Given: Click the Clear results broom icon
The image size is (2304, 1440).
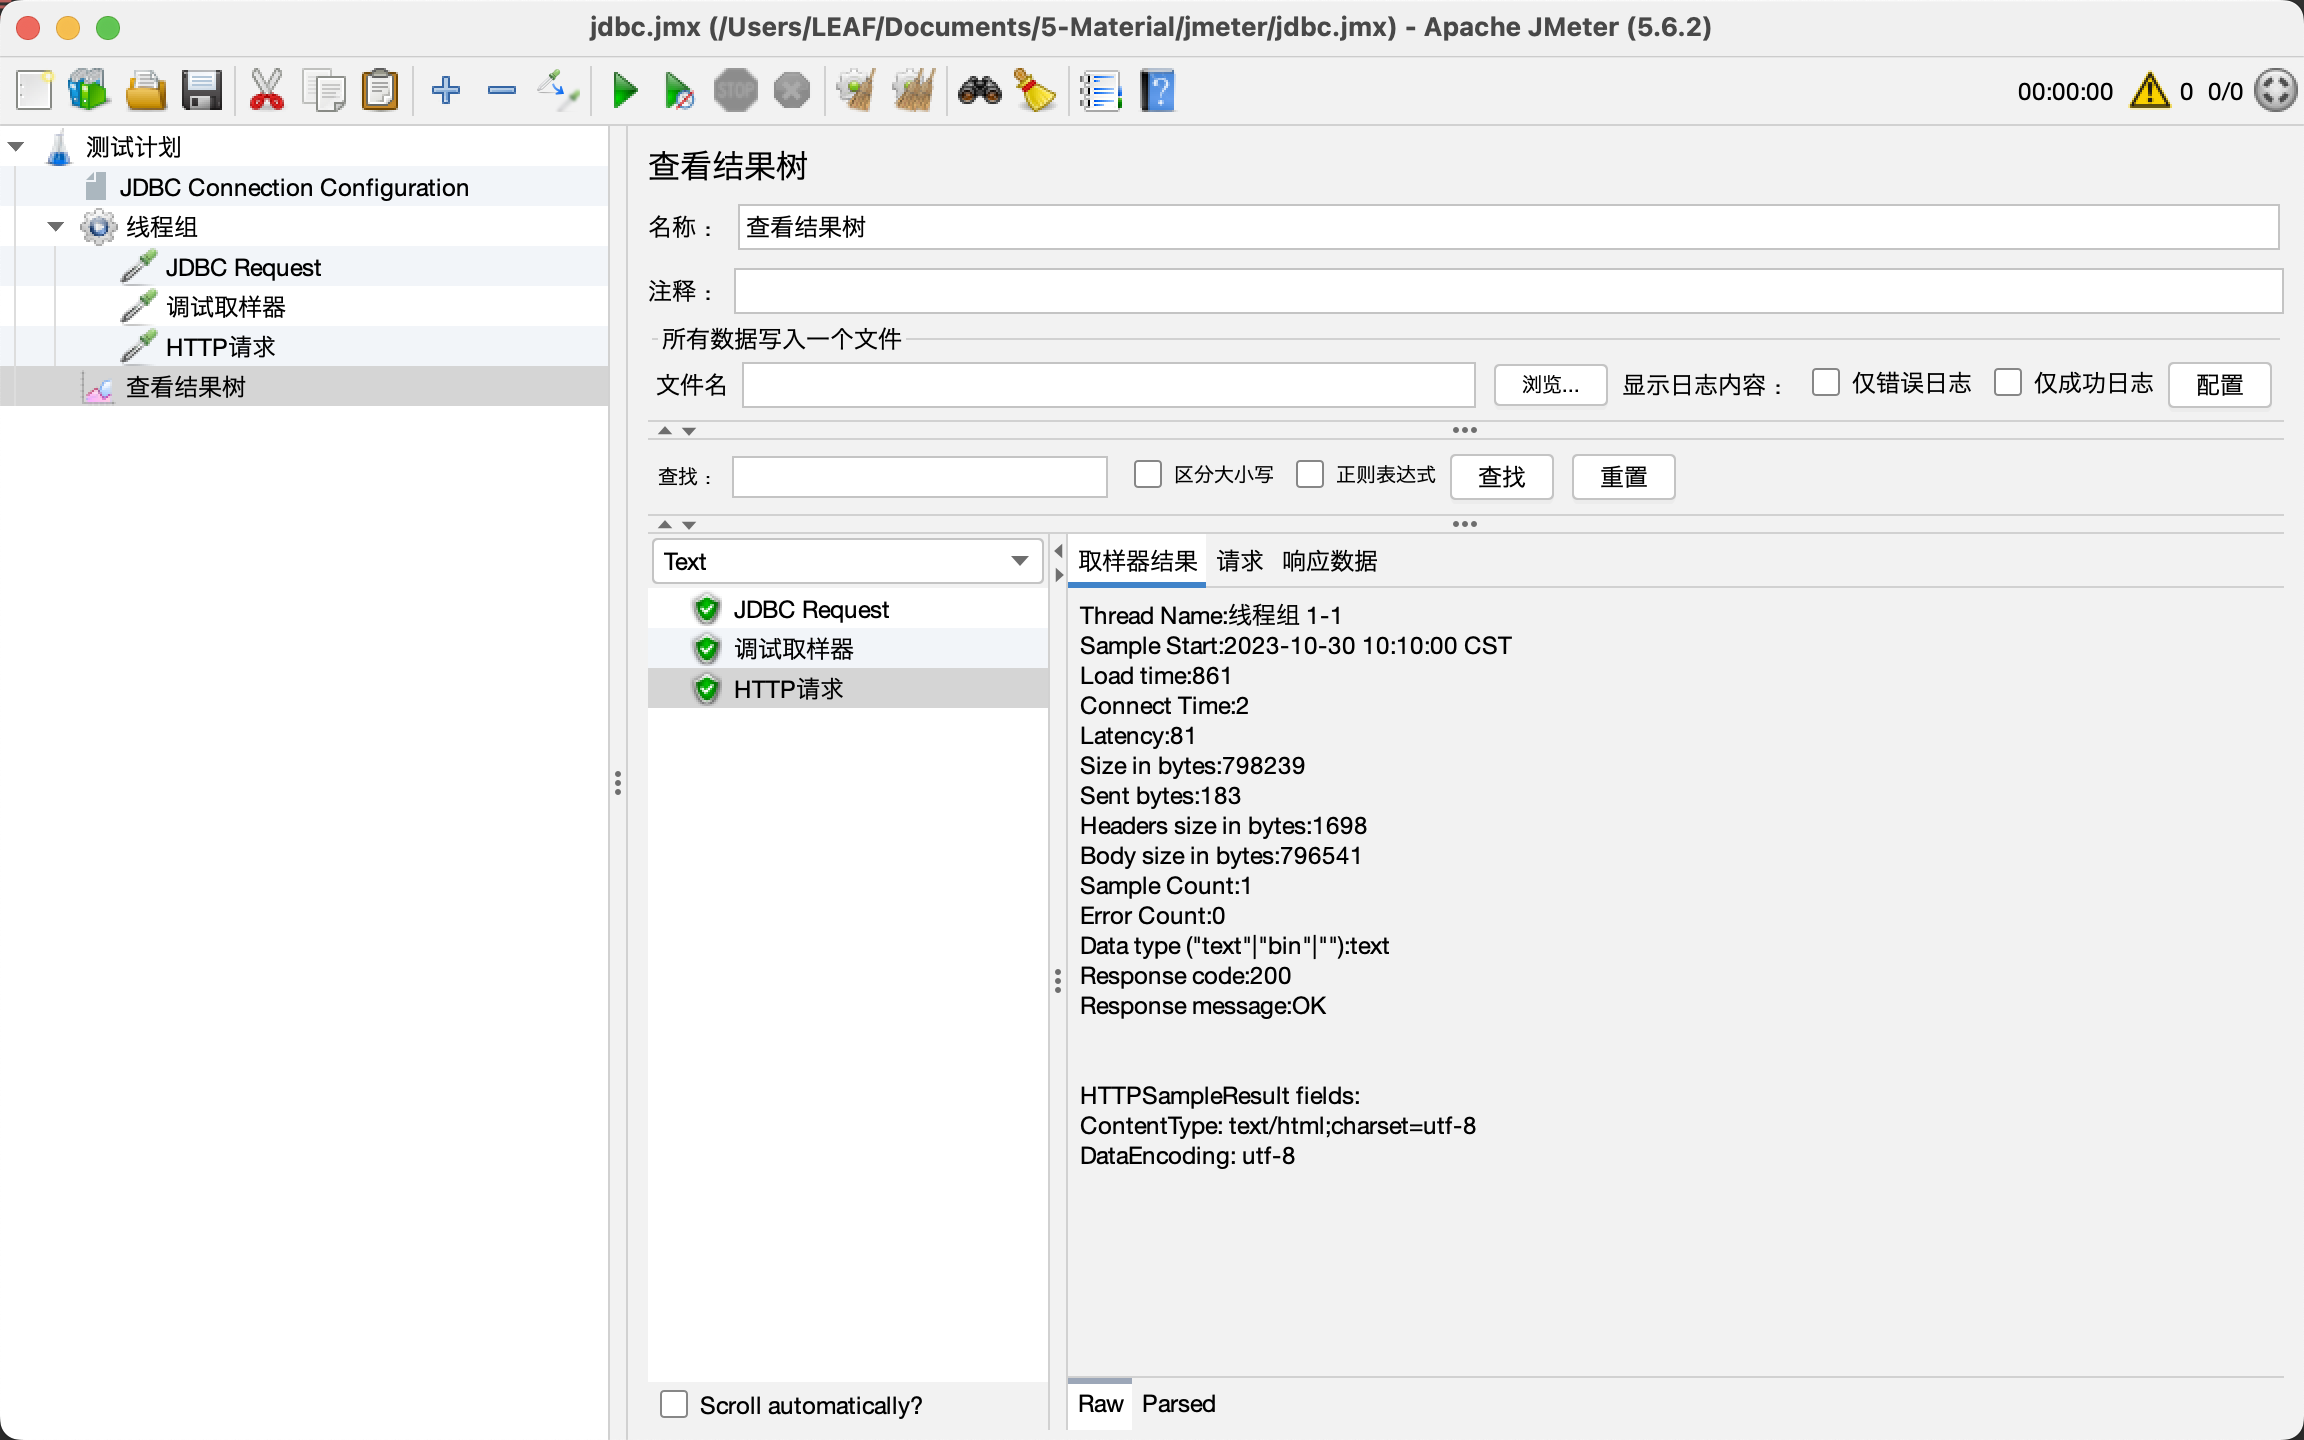Looking at the screenshot, I should click(x=856, y=91).
